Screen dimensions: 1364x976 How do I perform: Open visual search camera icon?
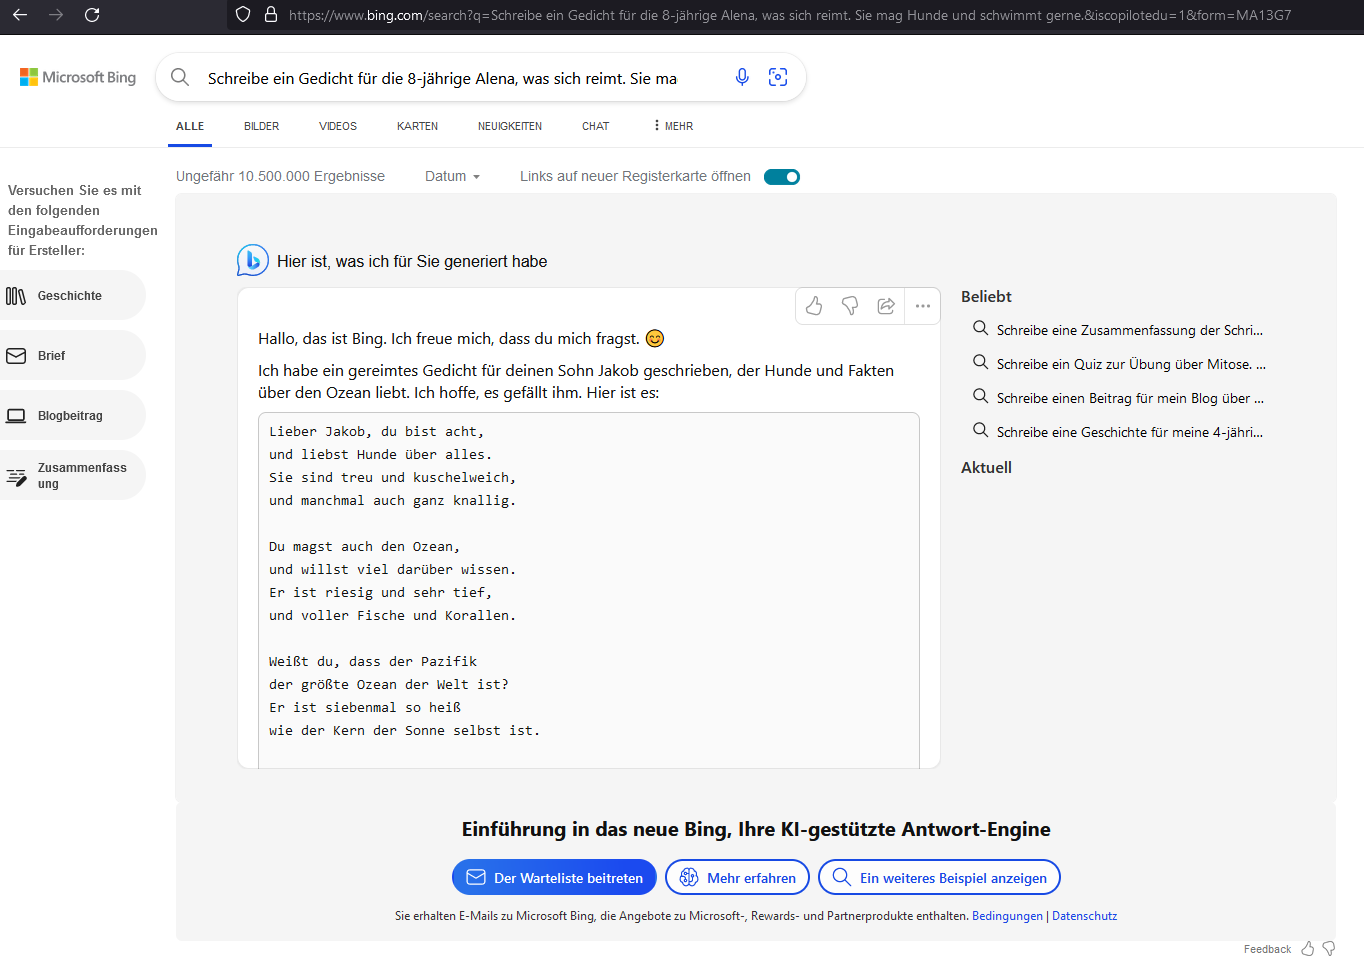pos(778,77)
